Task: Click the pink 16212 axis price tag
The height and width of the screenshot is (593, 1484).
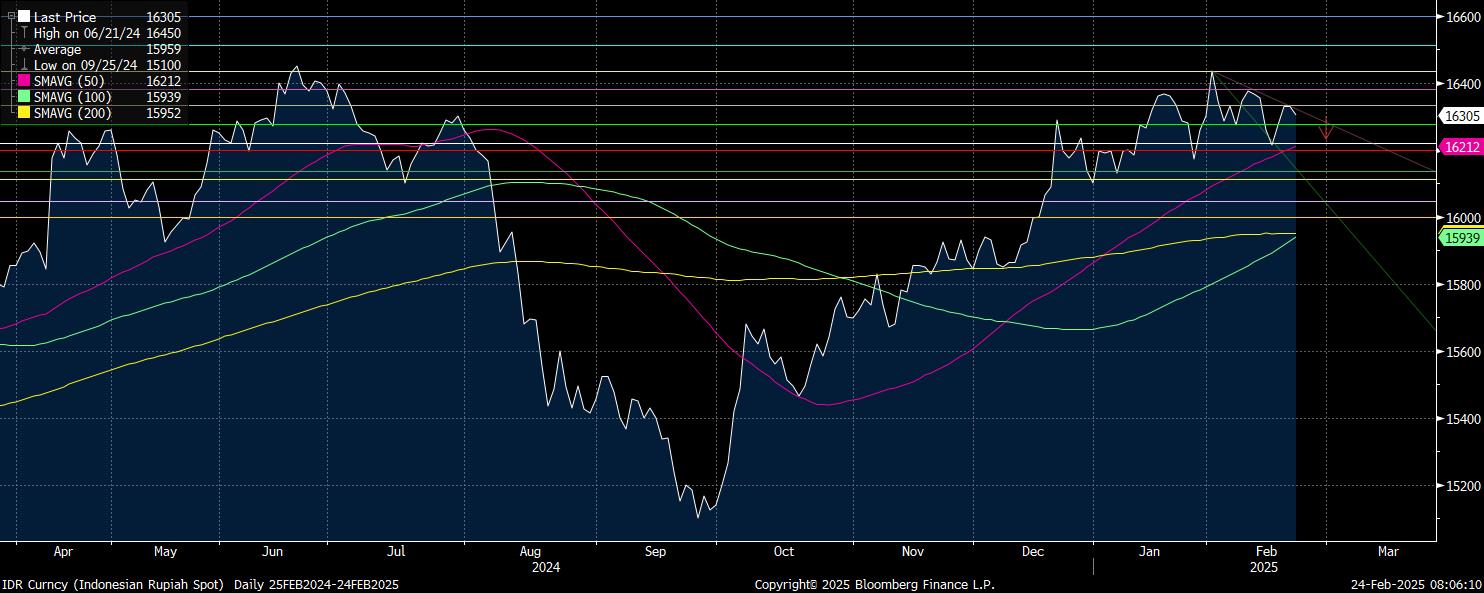Action: tap(1461, 147)
